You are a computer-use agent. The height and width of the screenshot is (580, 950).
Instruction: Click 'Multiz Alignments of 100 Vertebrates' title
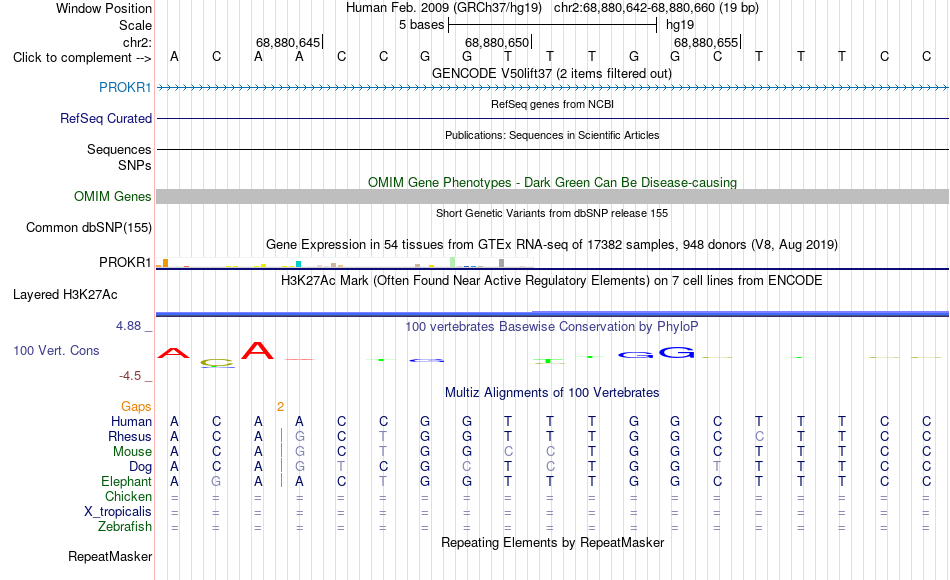click(552, 392)
